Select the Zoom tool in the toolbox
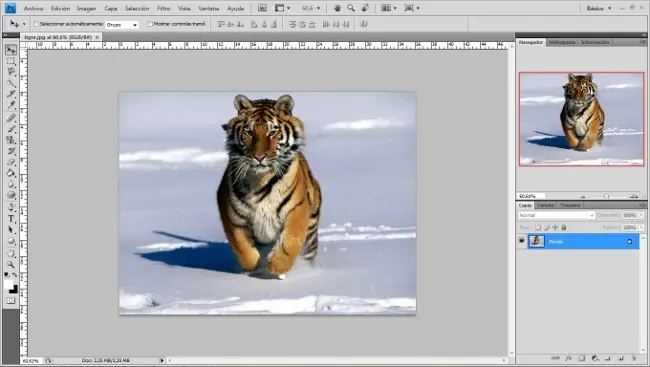Viewport: 650px width, 367px height. [11, 264]
